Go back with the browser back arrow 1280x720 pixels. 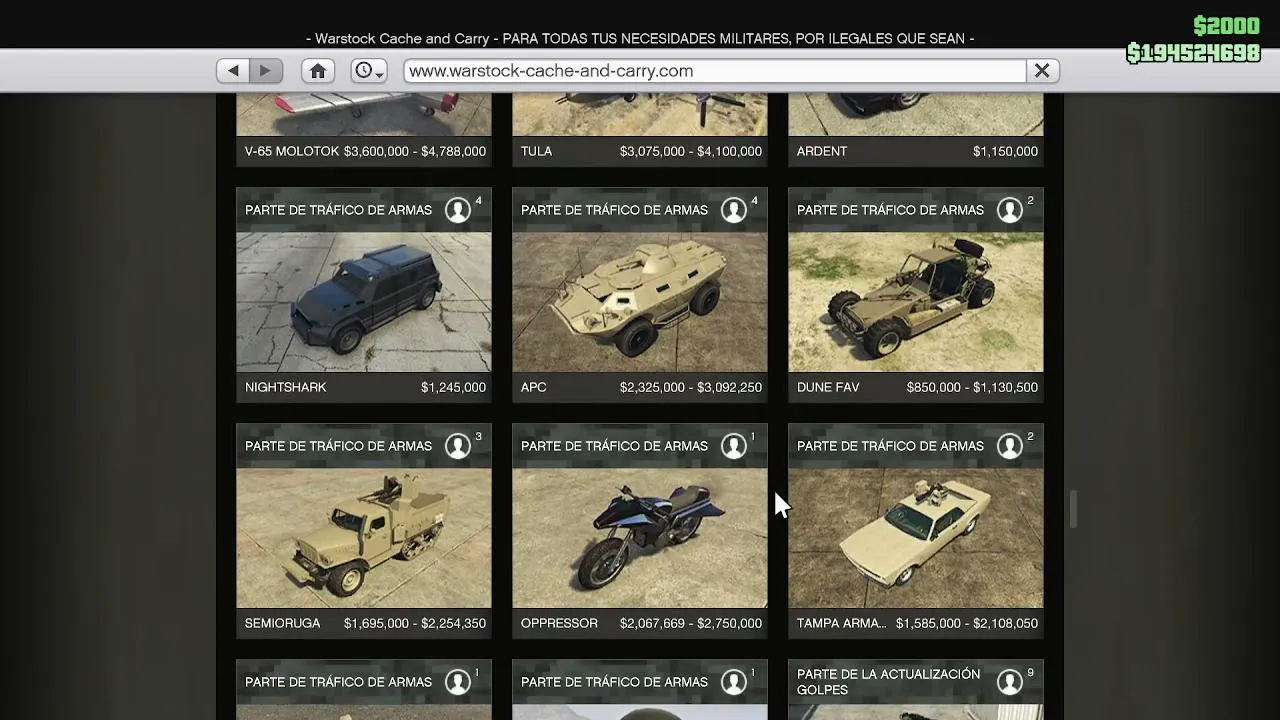pyautogui.click(x=233, y=71)
